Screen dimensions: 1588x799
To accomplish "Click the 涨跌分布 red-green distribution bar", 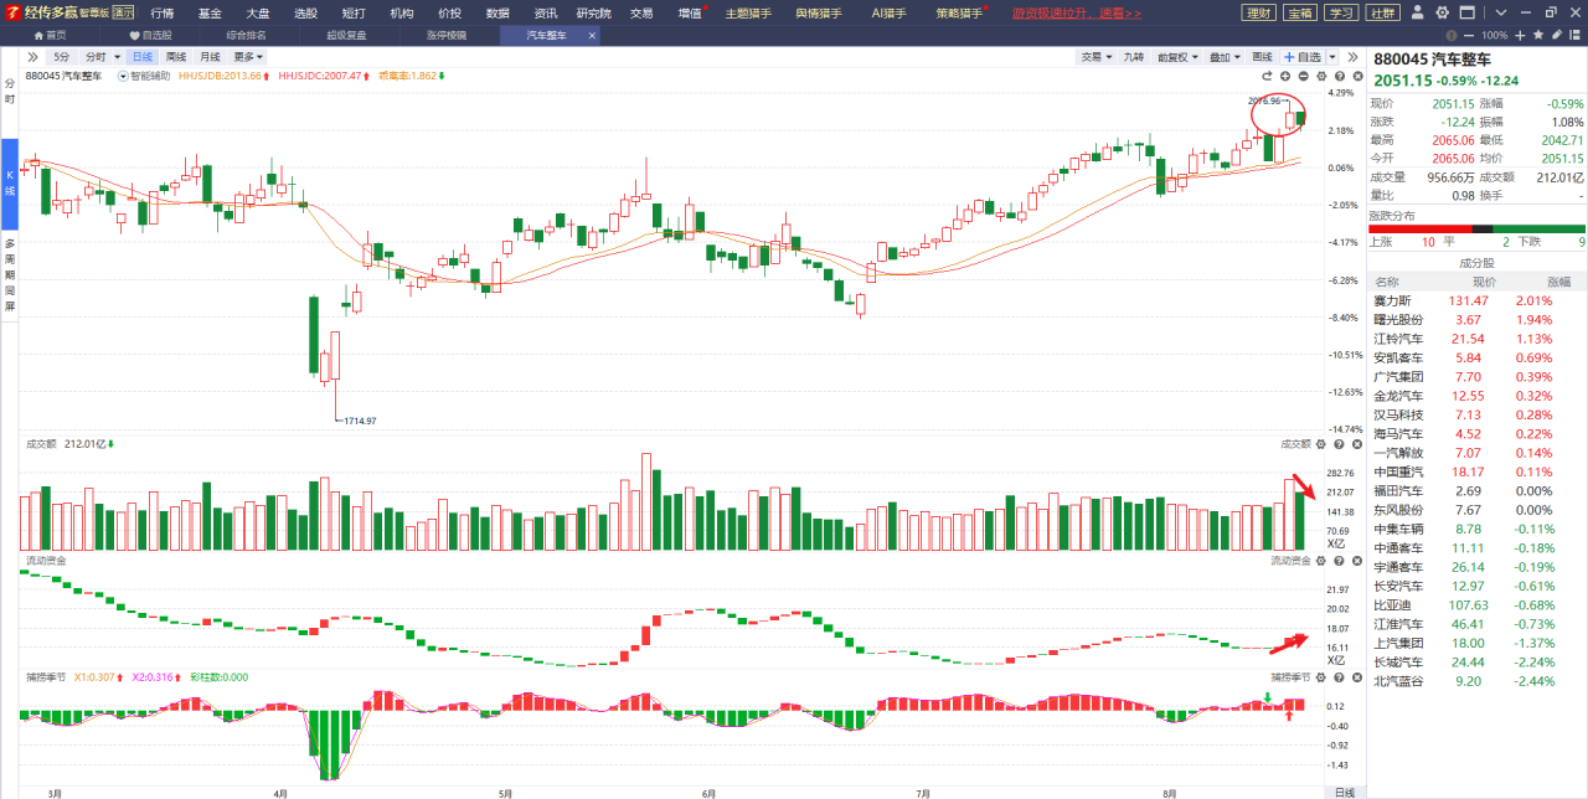I will [1476, 229].
